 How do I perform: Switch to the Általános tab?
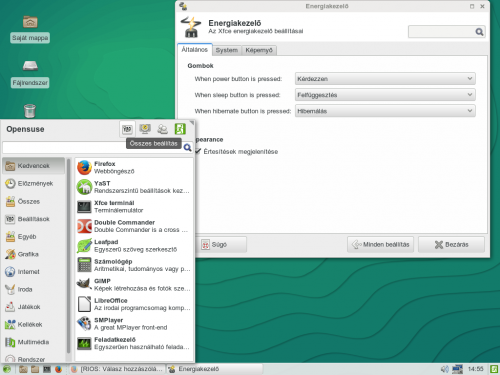point(195,50)
